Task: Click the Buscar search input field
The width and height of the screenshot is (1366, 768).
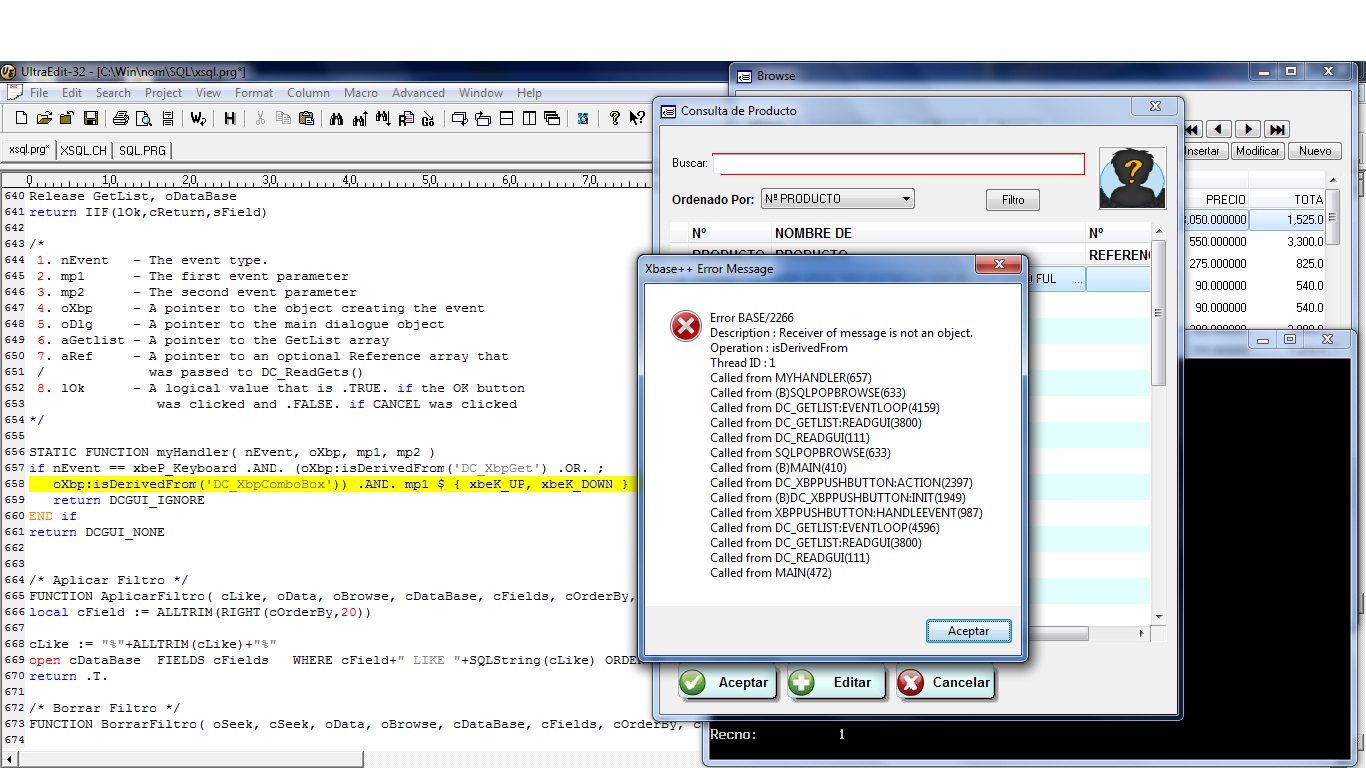Action: pyautogui.click(x=898, y=164)
